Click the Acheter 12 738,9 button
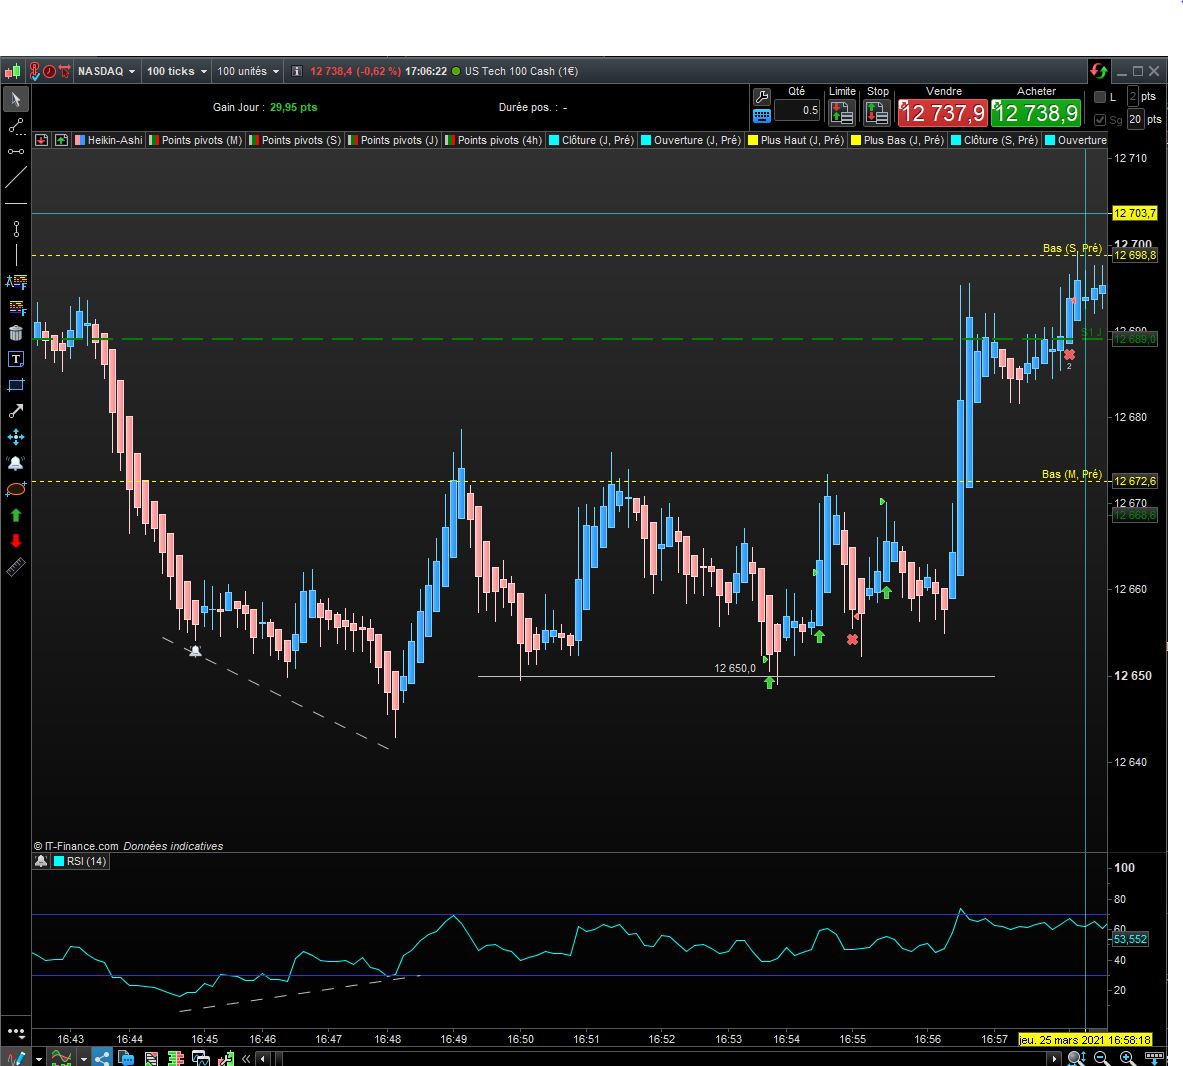Viewport: 1183px width, 1066px height. click(x=1035, y=113)
